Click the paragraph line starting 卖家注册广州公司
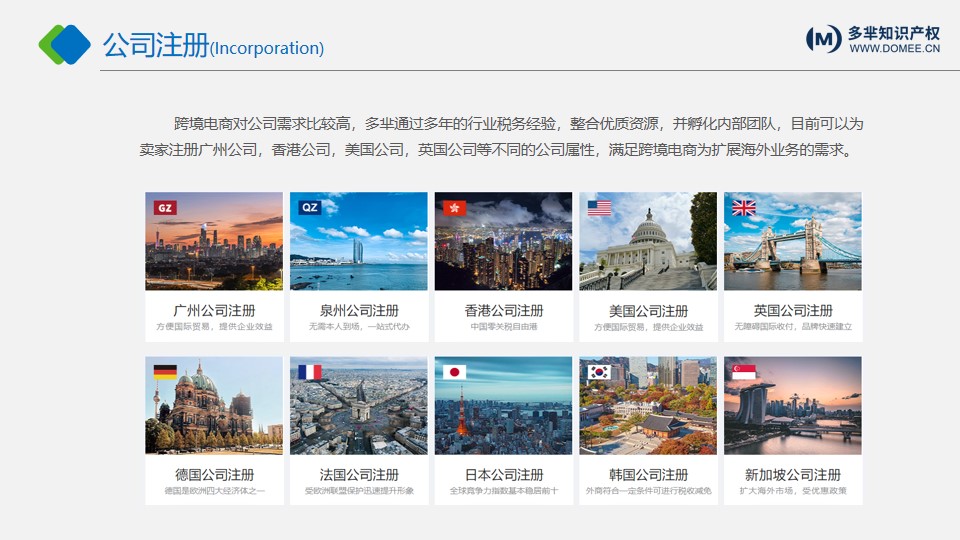 [x=496, y=149]
